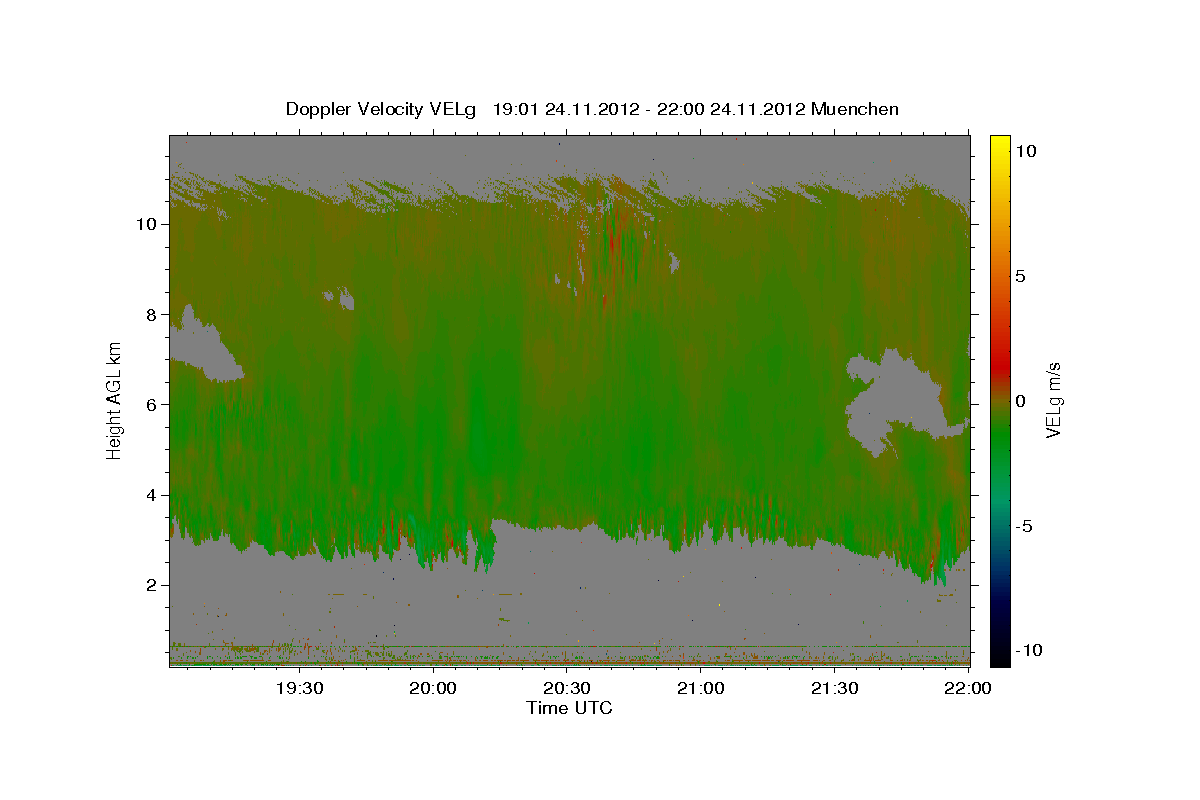
Task: Click the plot title Doppler Velocity VELg
Action: [x=383, y=109]
